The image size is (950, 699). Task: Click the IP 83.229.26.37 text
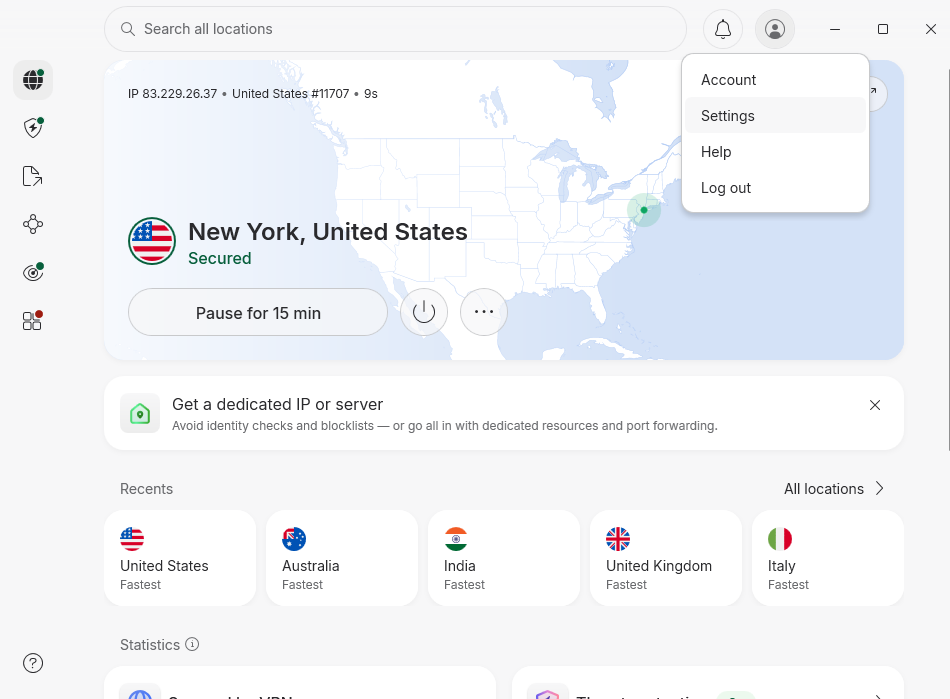[x=172, y=94]
